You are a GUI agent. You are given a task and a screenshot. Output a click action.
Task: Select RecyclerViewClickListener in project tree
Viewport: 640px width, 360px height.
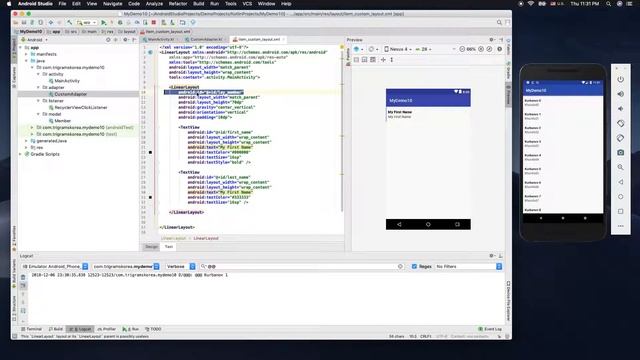click(81, 107)
